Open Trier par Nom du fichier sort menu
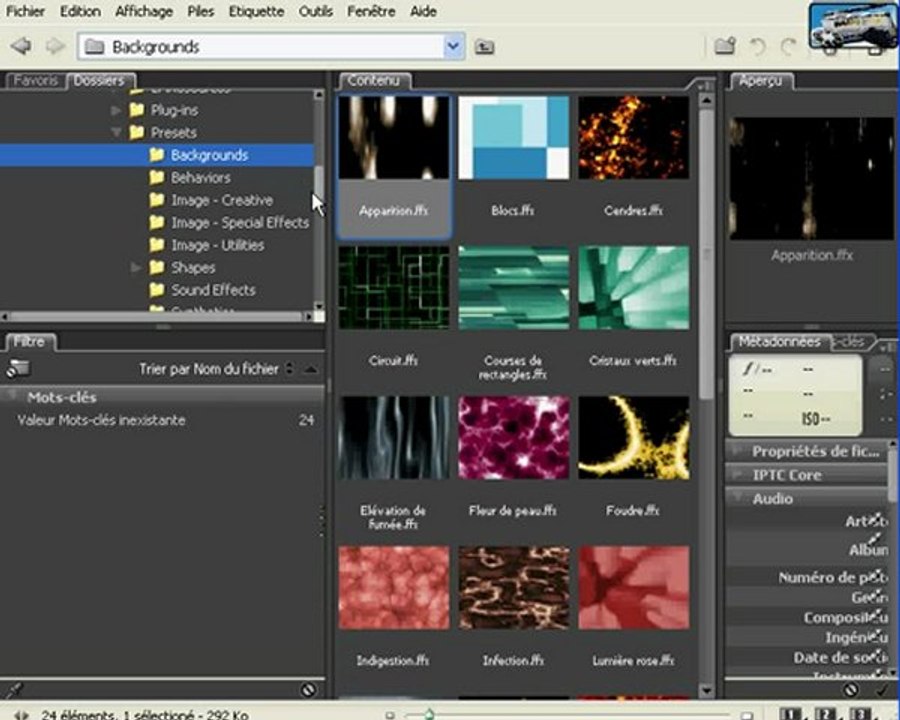This screenshot has height=720, width=900. (x=216, y=369)
